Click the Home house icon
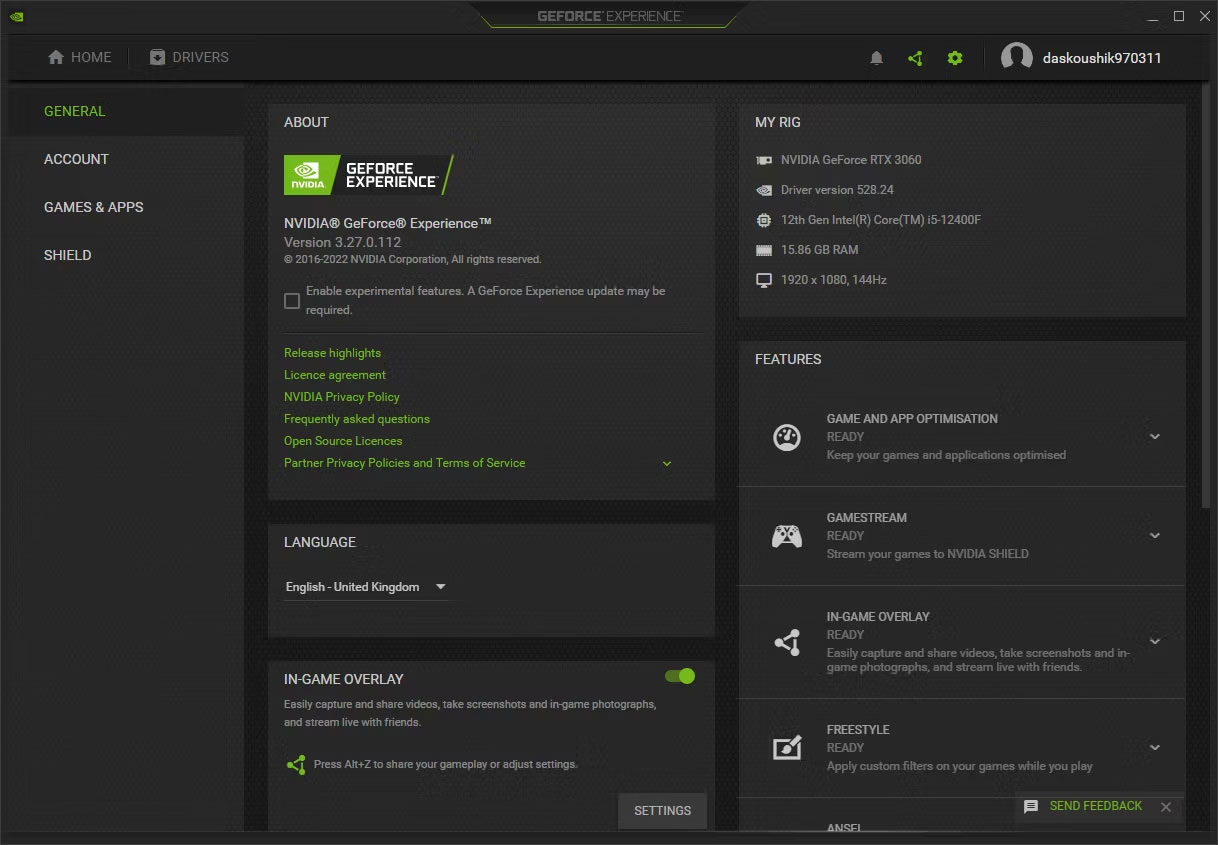Screen dimensions: 1218x845 point(56,57)
